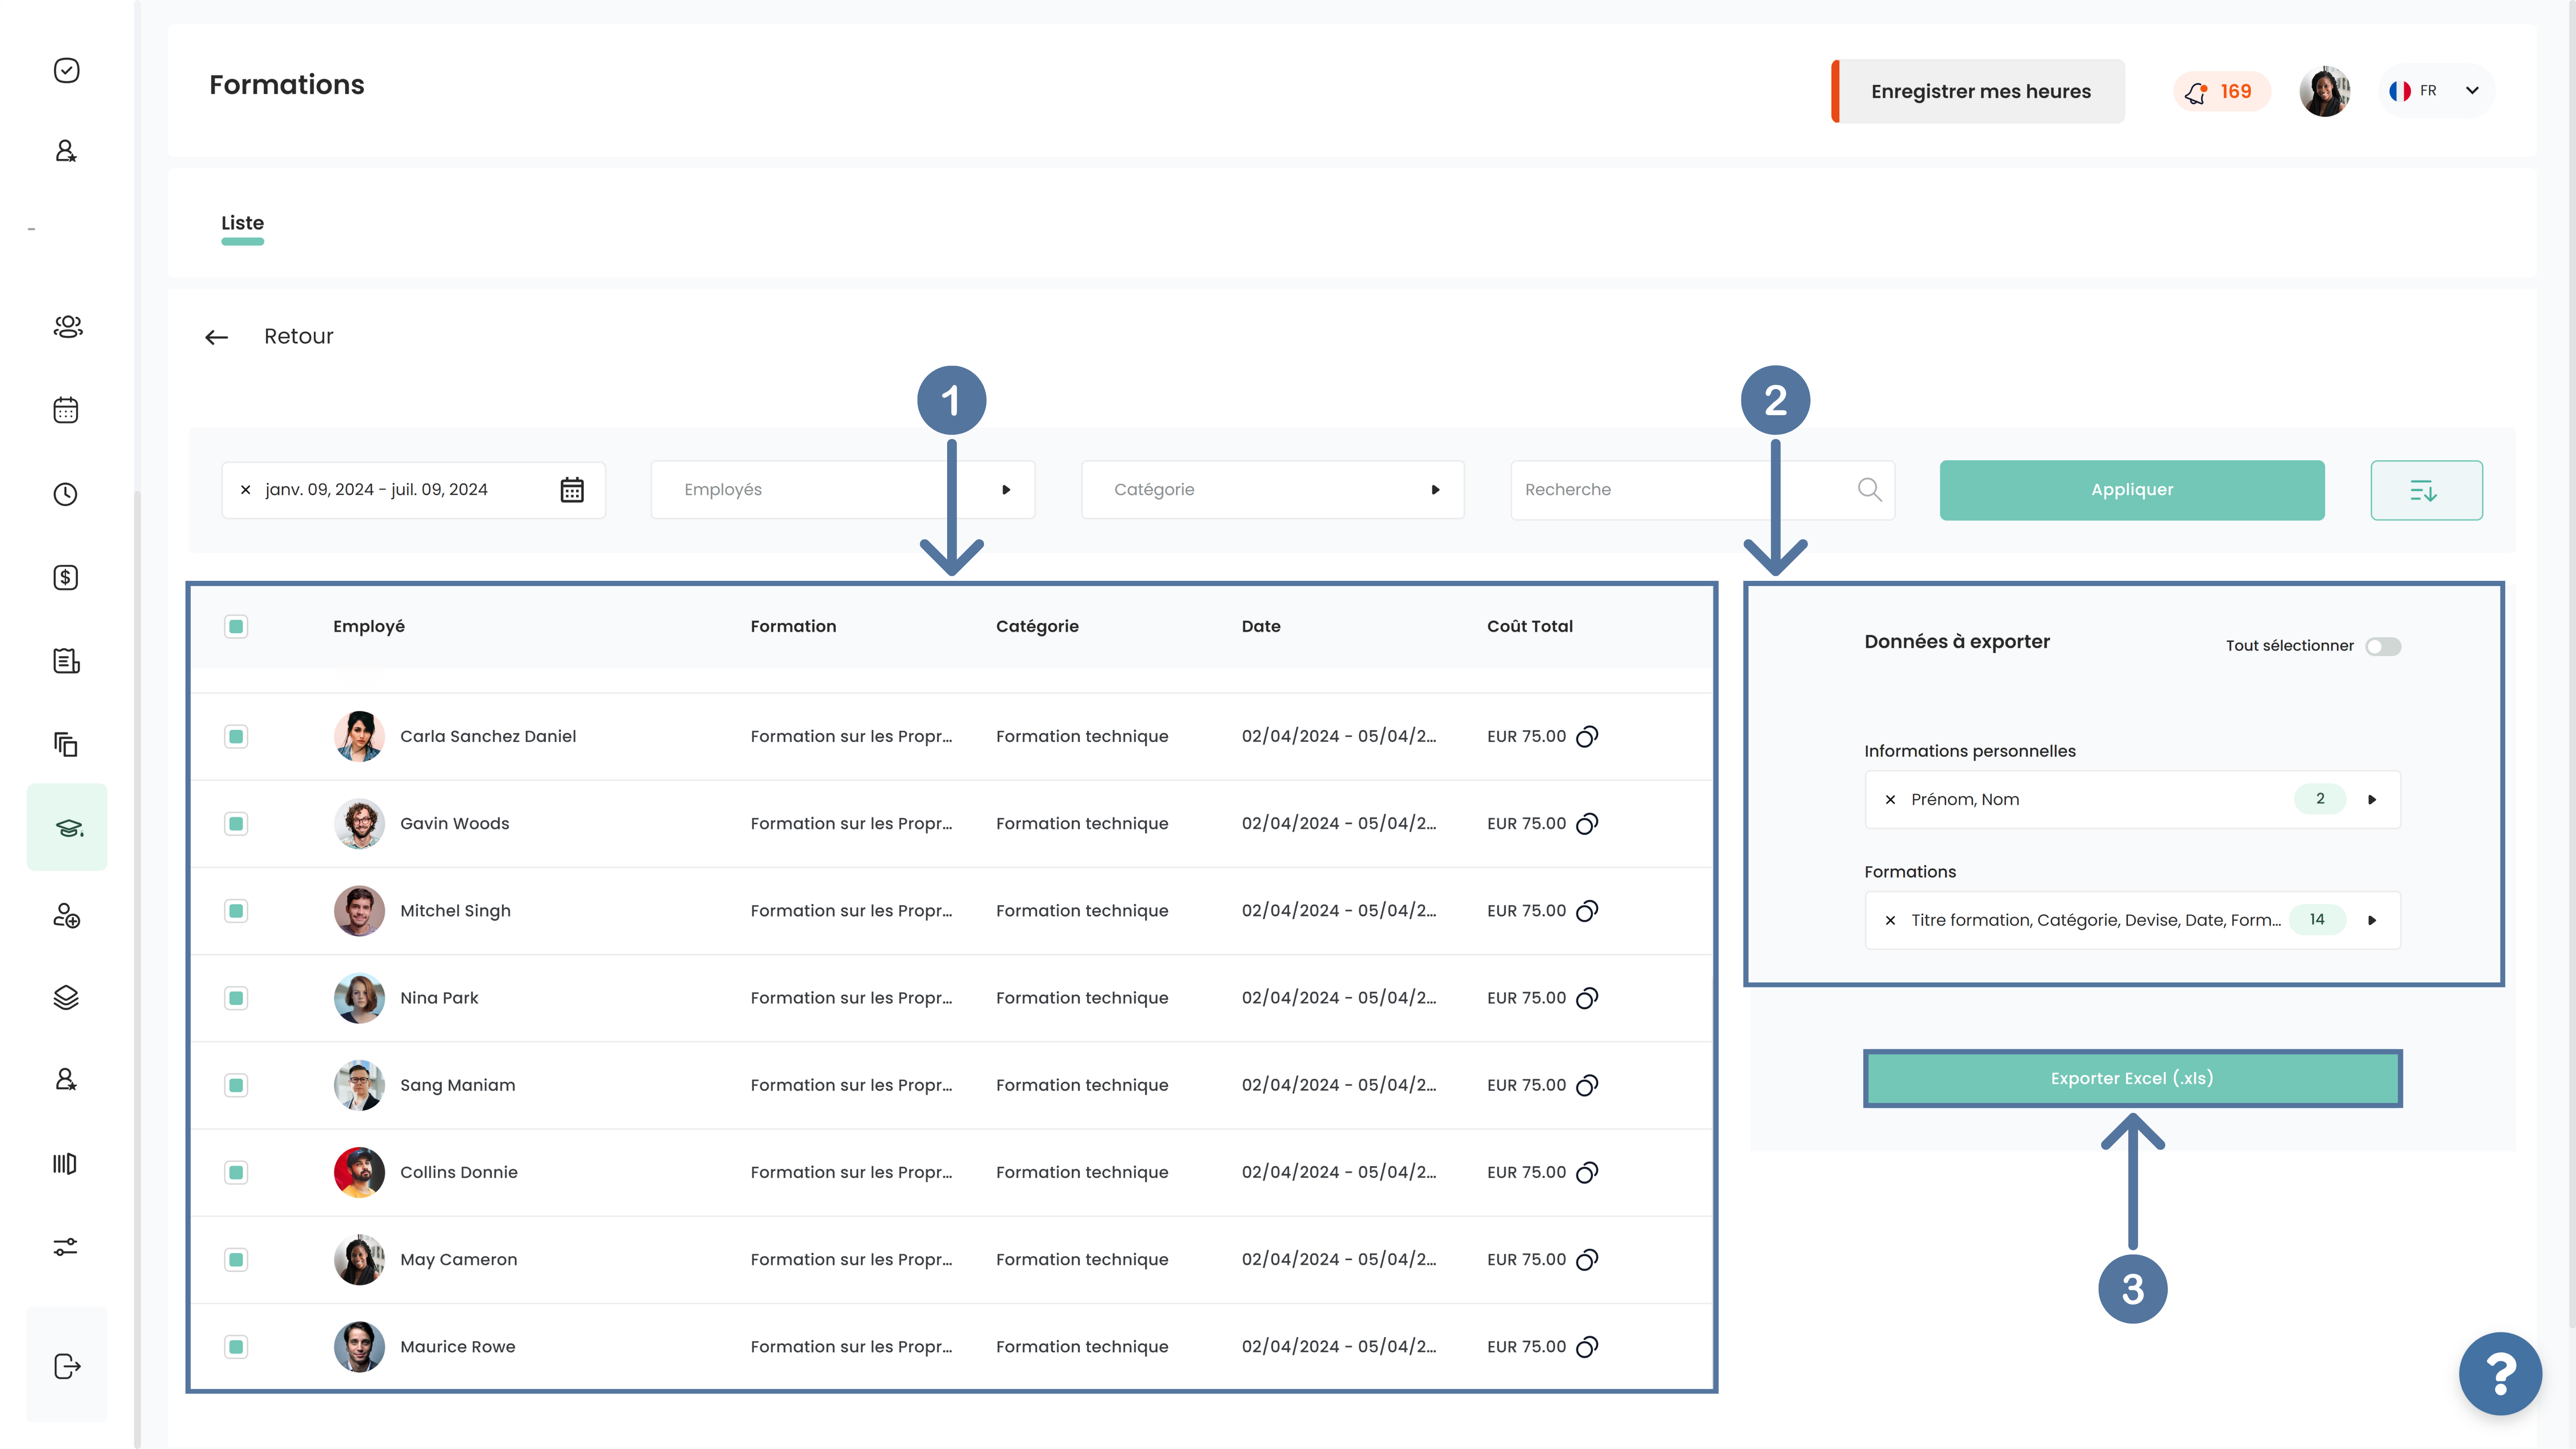Click Exporter Excel (.xls) button

2132,1078
